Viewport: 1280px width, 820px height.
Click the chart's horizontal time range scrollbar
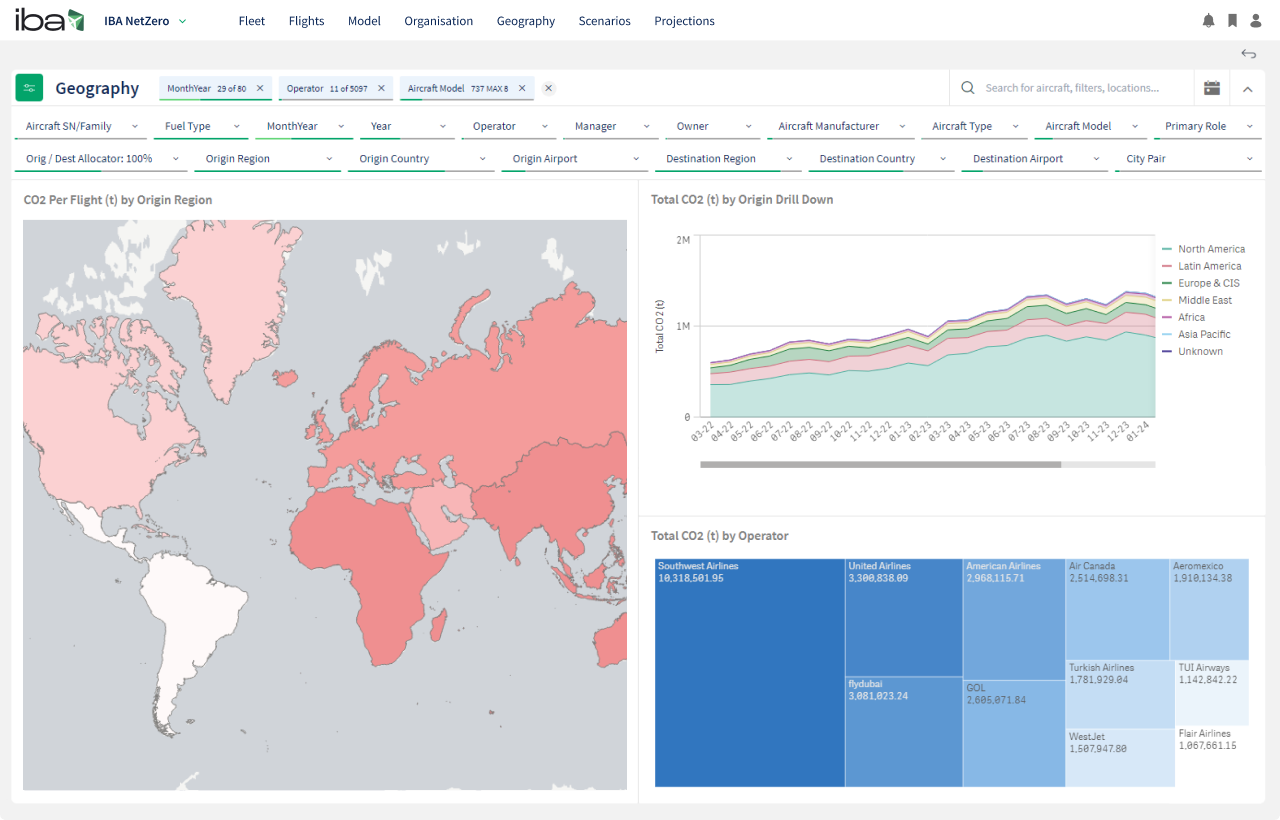coord(880,464)
